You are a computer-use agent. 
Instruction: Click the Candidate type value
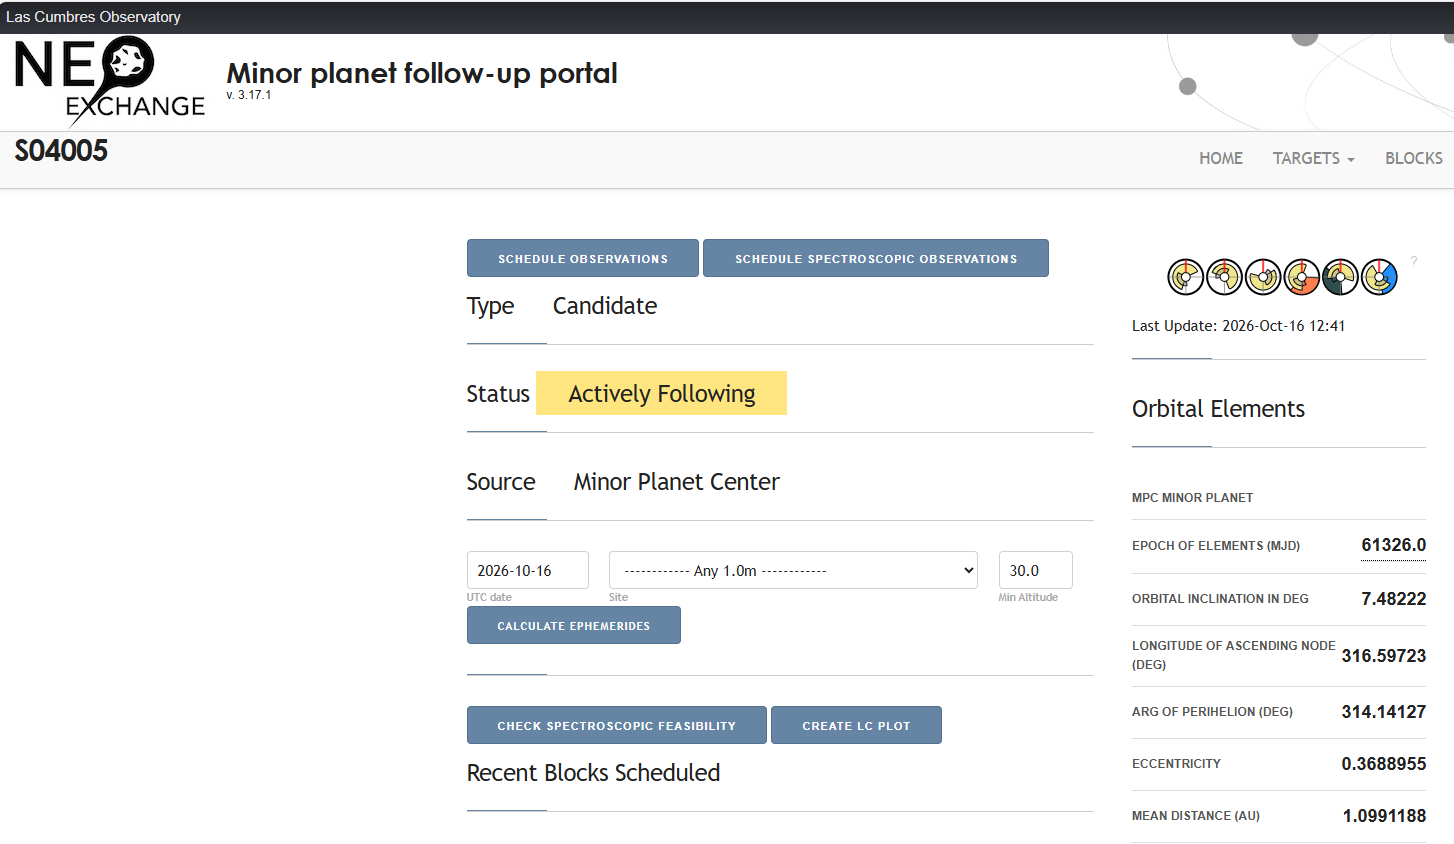tap(605, 306)
